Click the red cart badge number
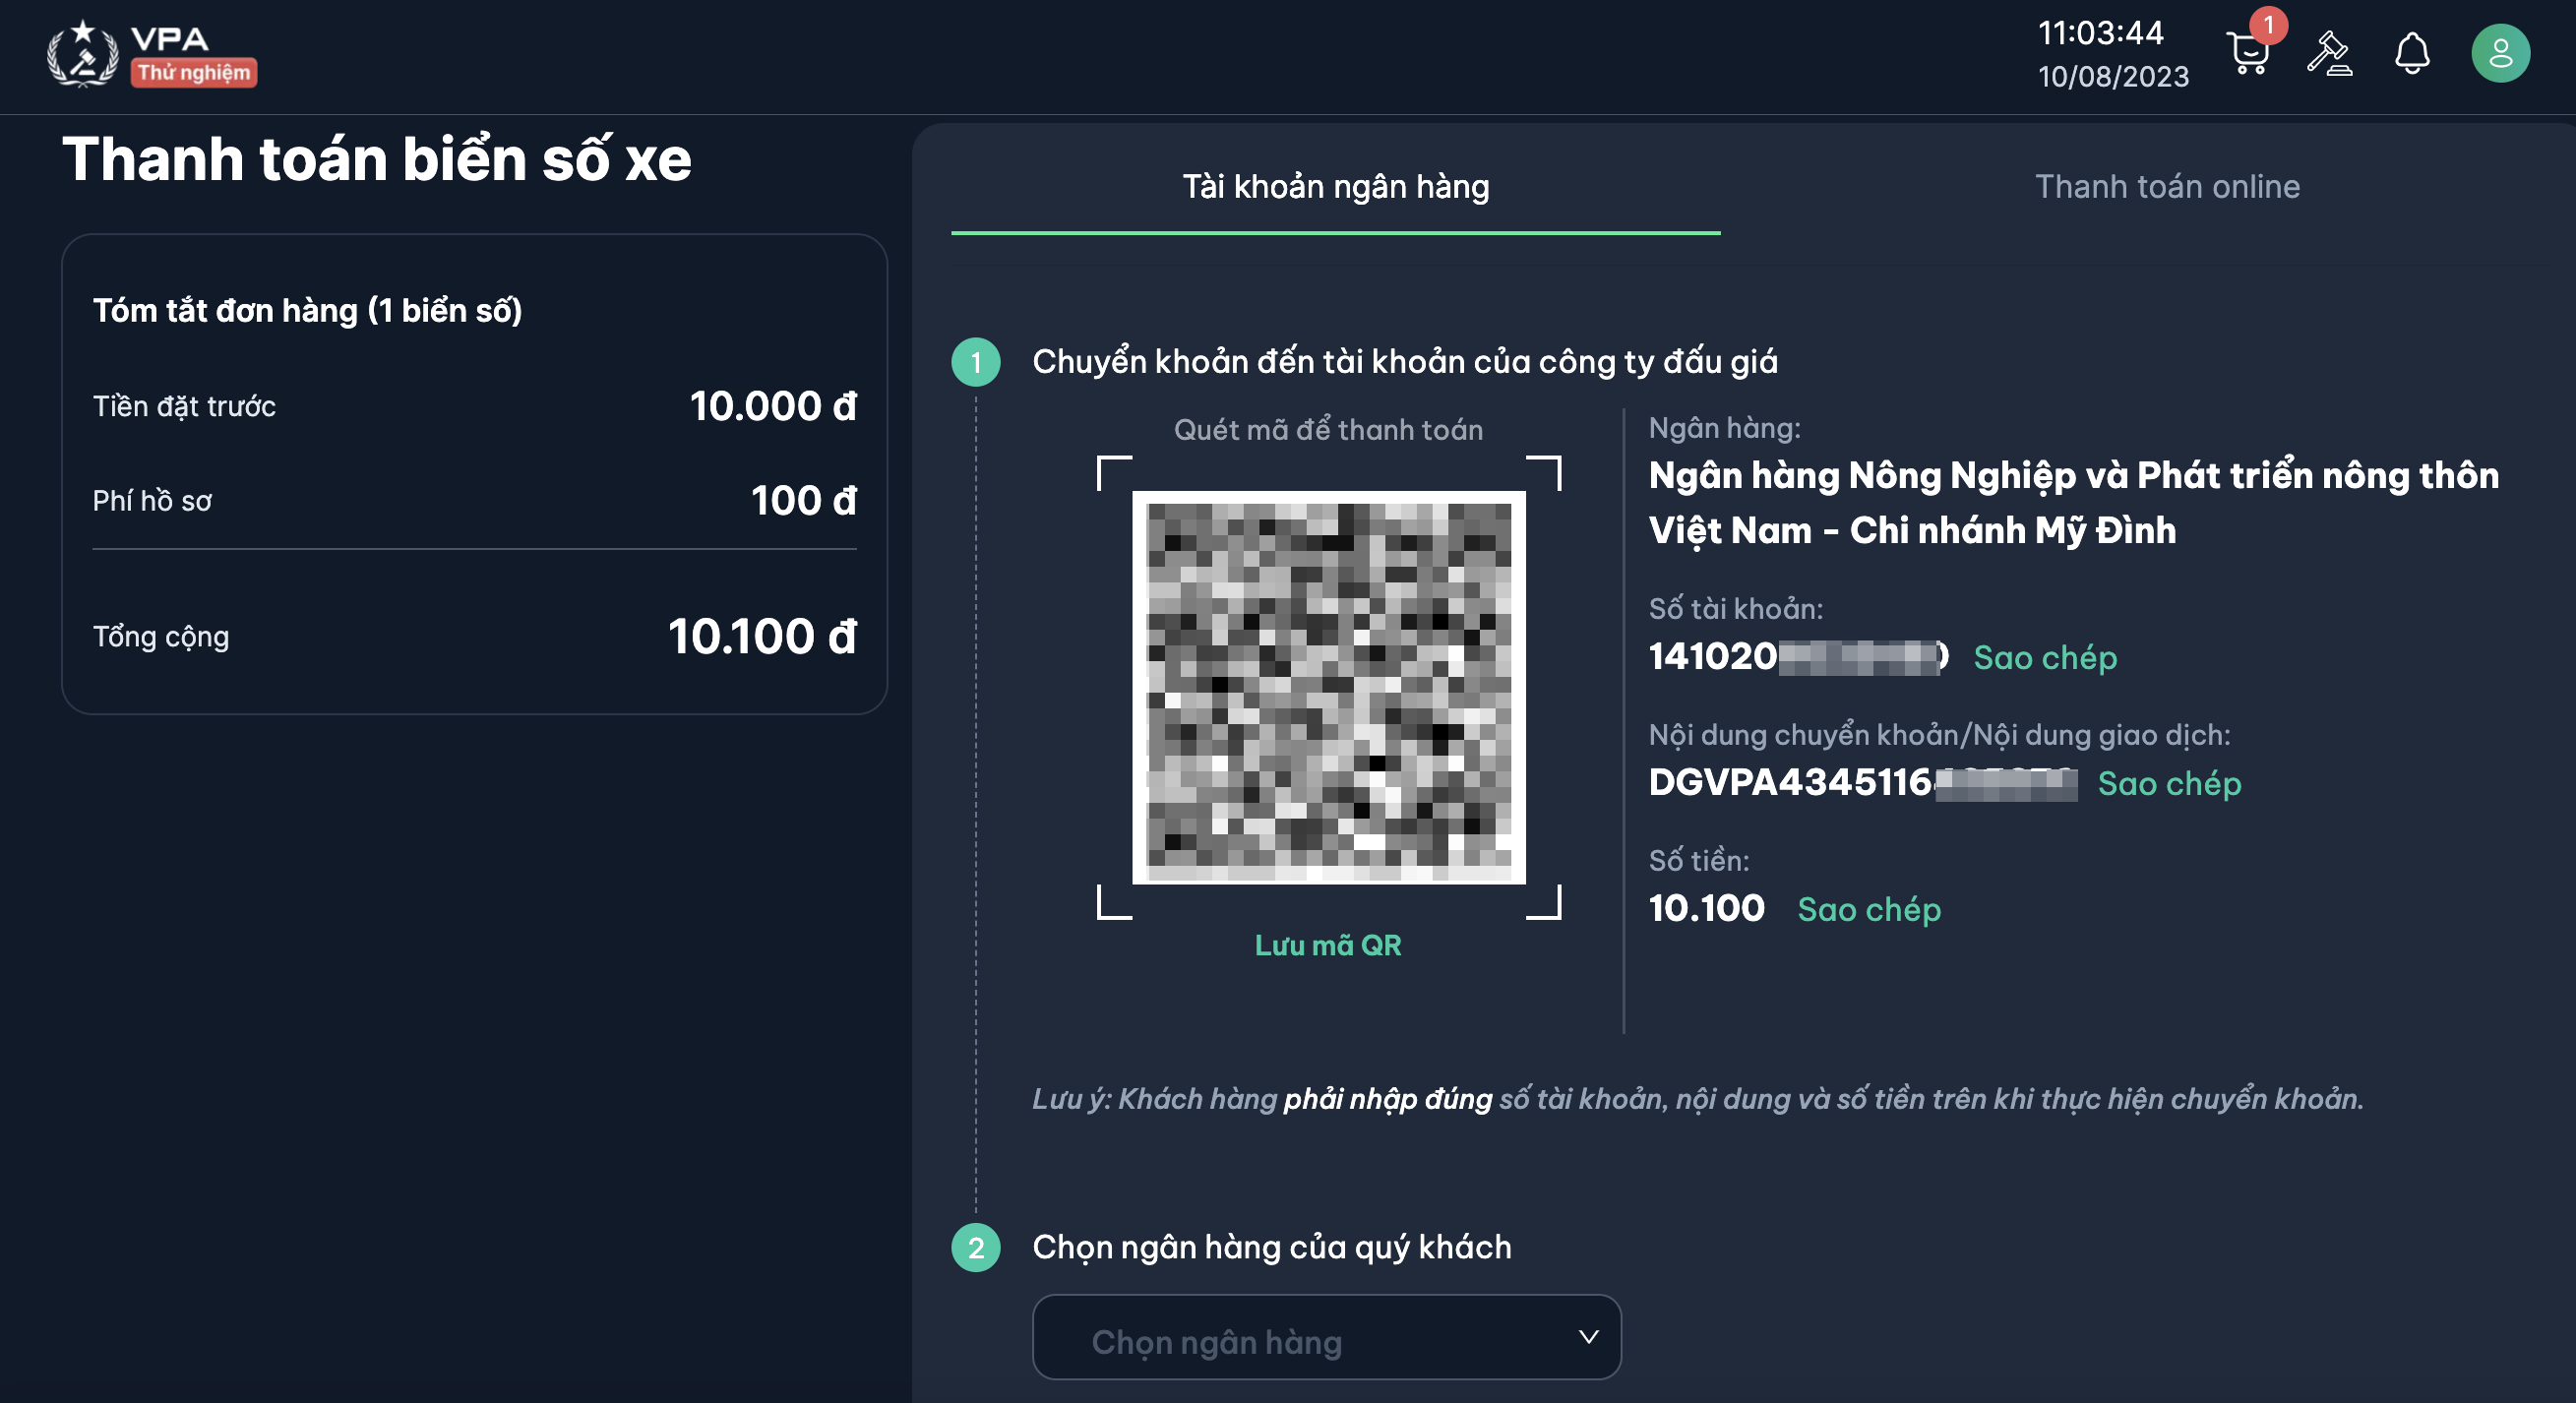Image resolution: width=2576 pixels, height=1403 pixels. (2268, 25)
